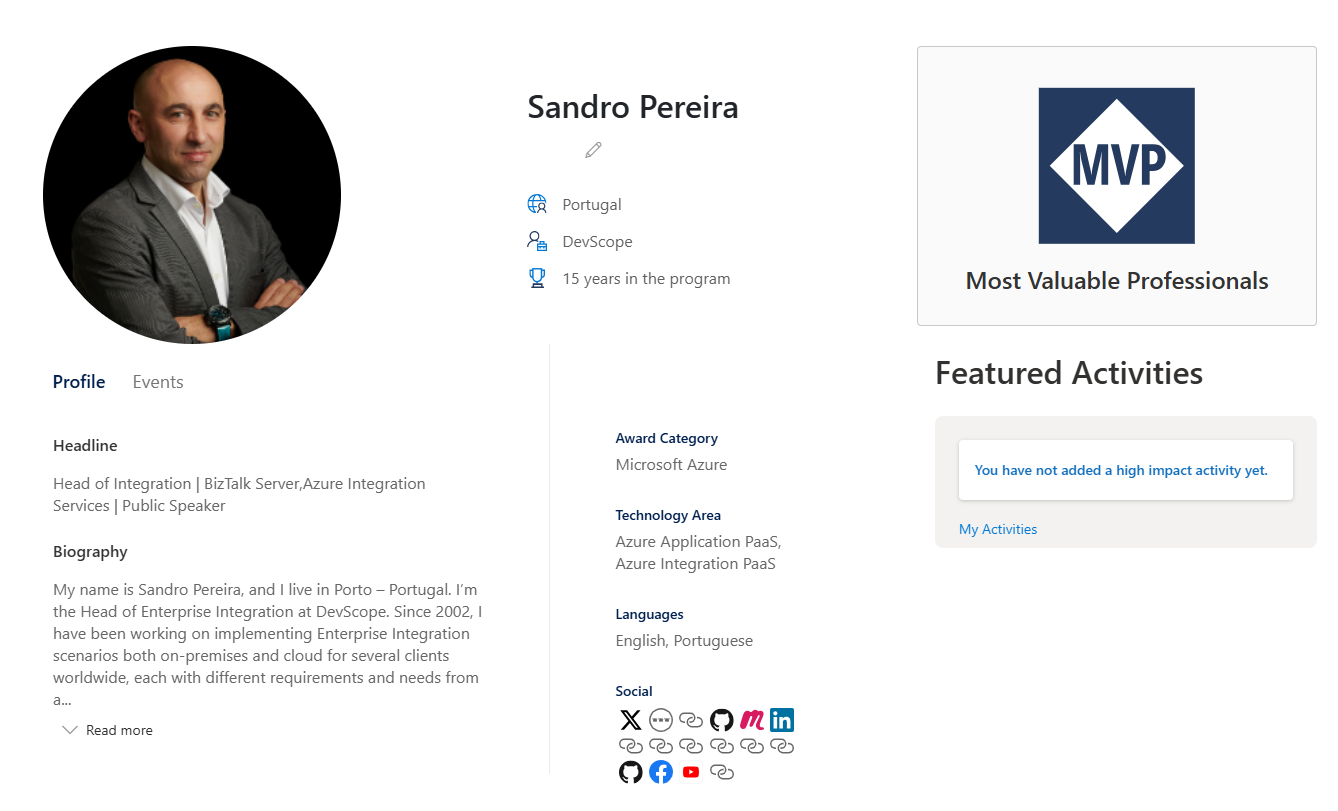Open the X (Twitter) social profile icon
1338x811 pixels.
click(631, 720)
